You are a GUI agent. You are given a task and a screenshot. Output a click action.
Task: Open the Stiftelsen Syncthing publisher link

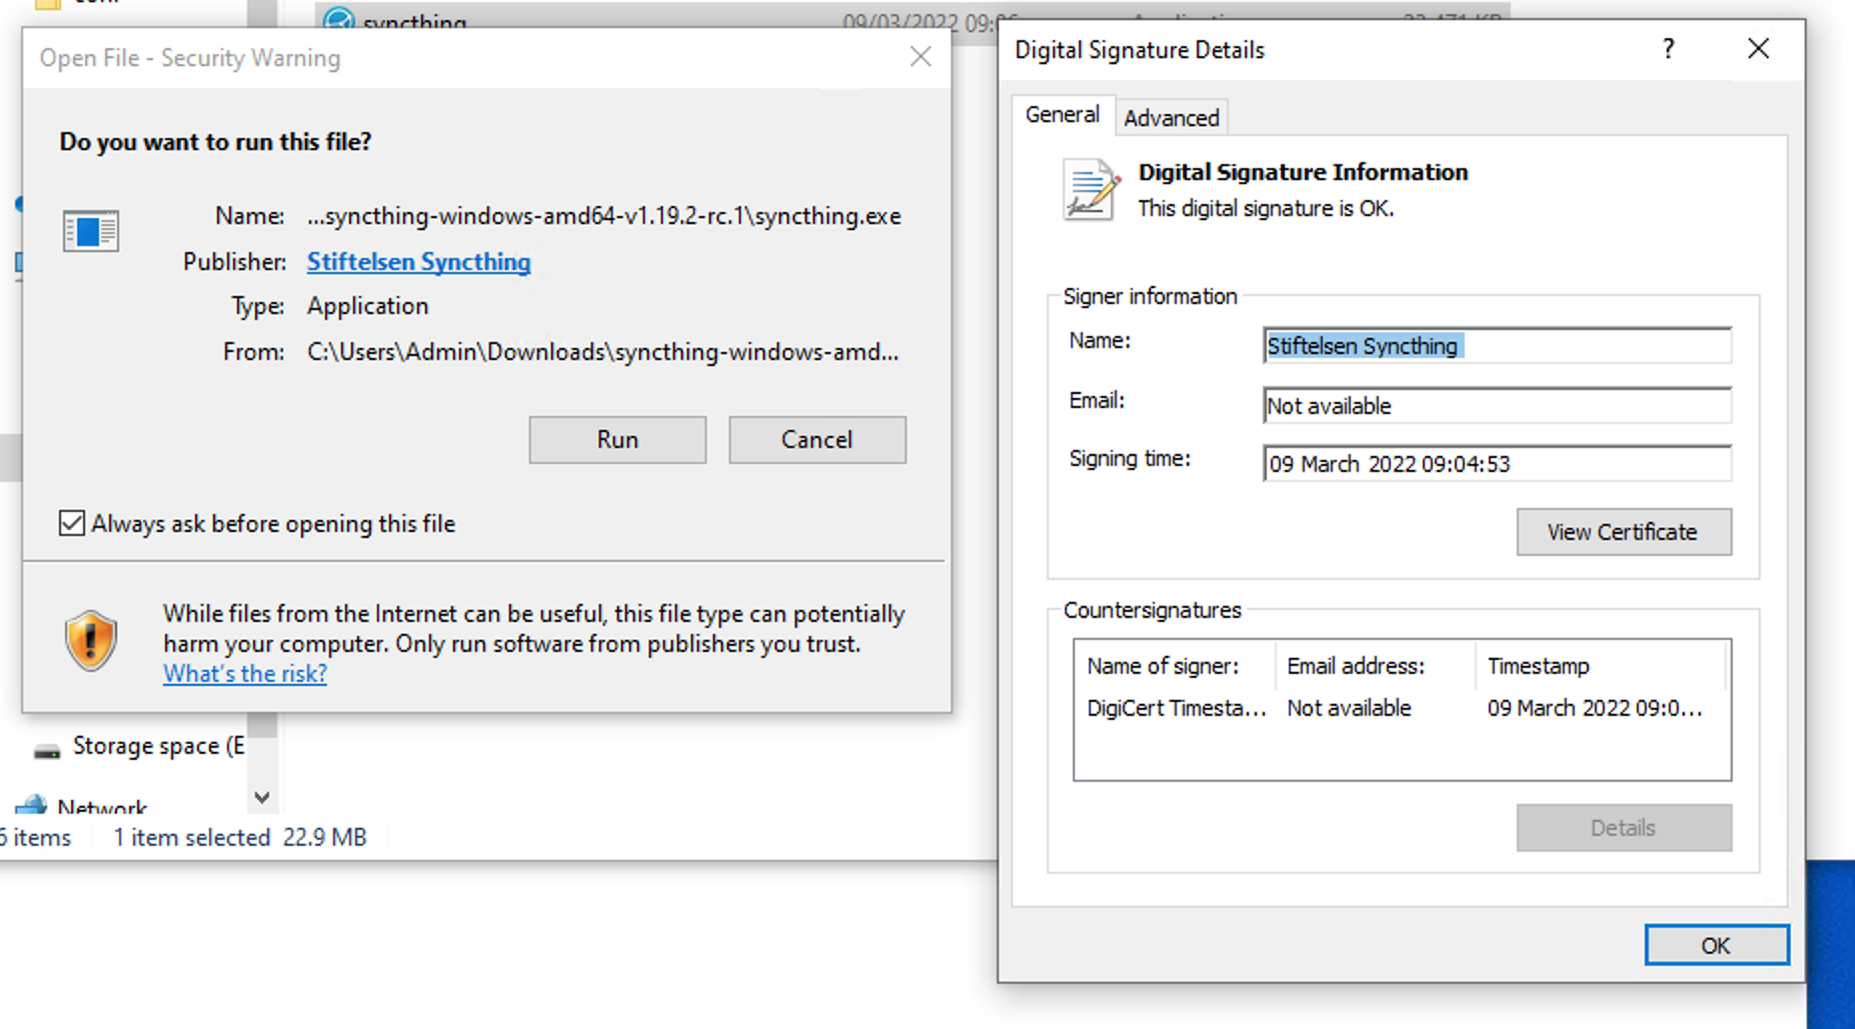418,261
